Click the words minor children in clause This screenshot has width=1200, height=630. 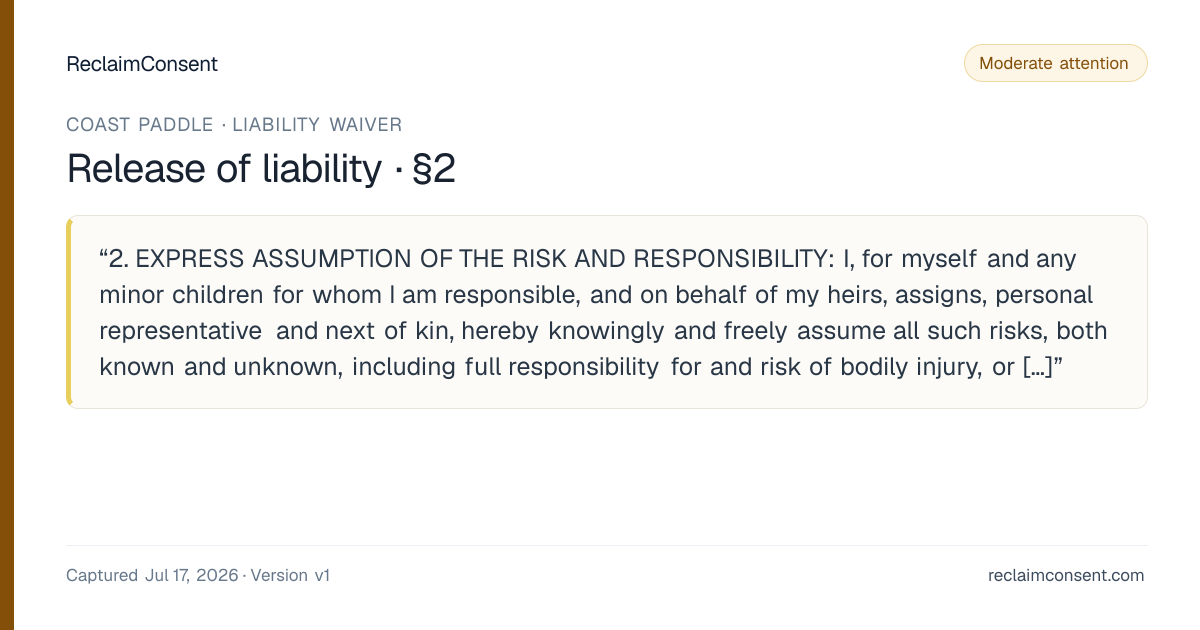pyautogui.click(x=187, y=295)
